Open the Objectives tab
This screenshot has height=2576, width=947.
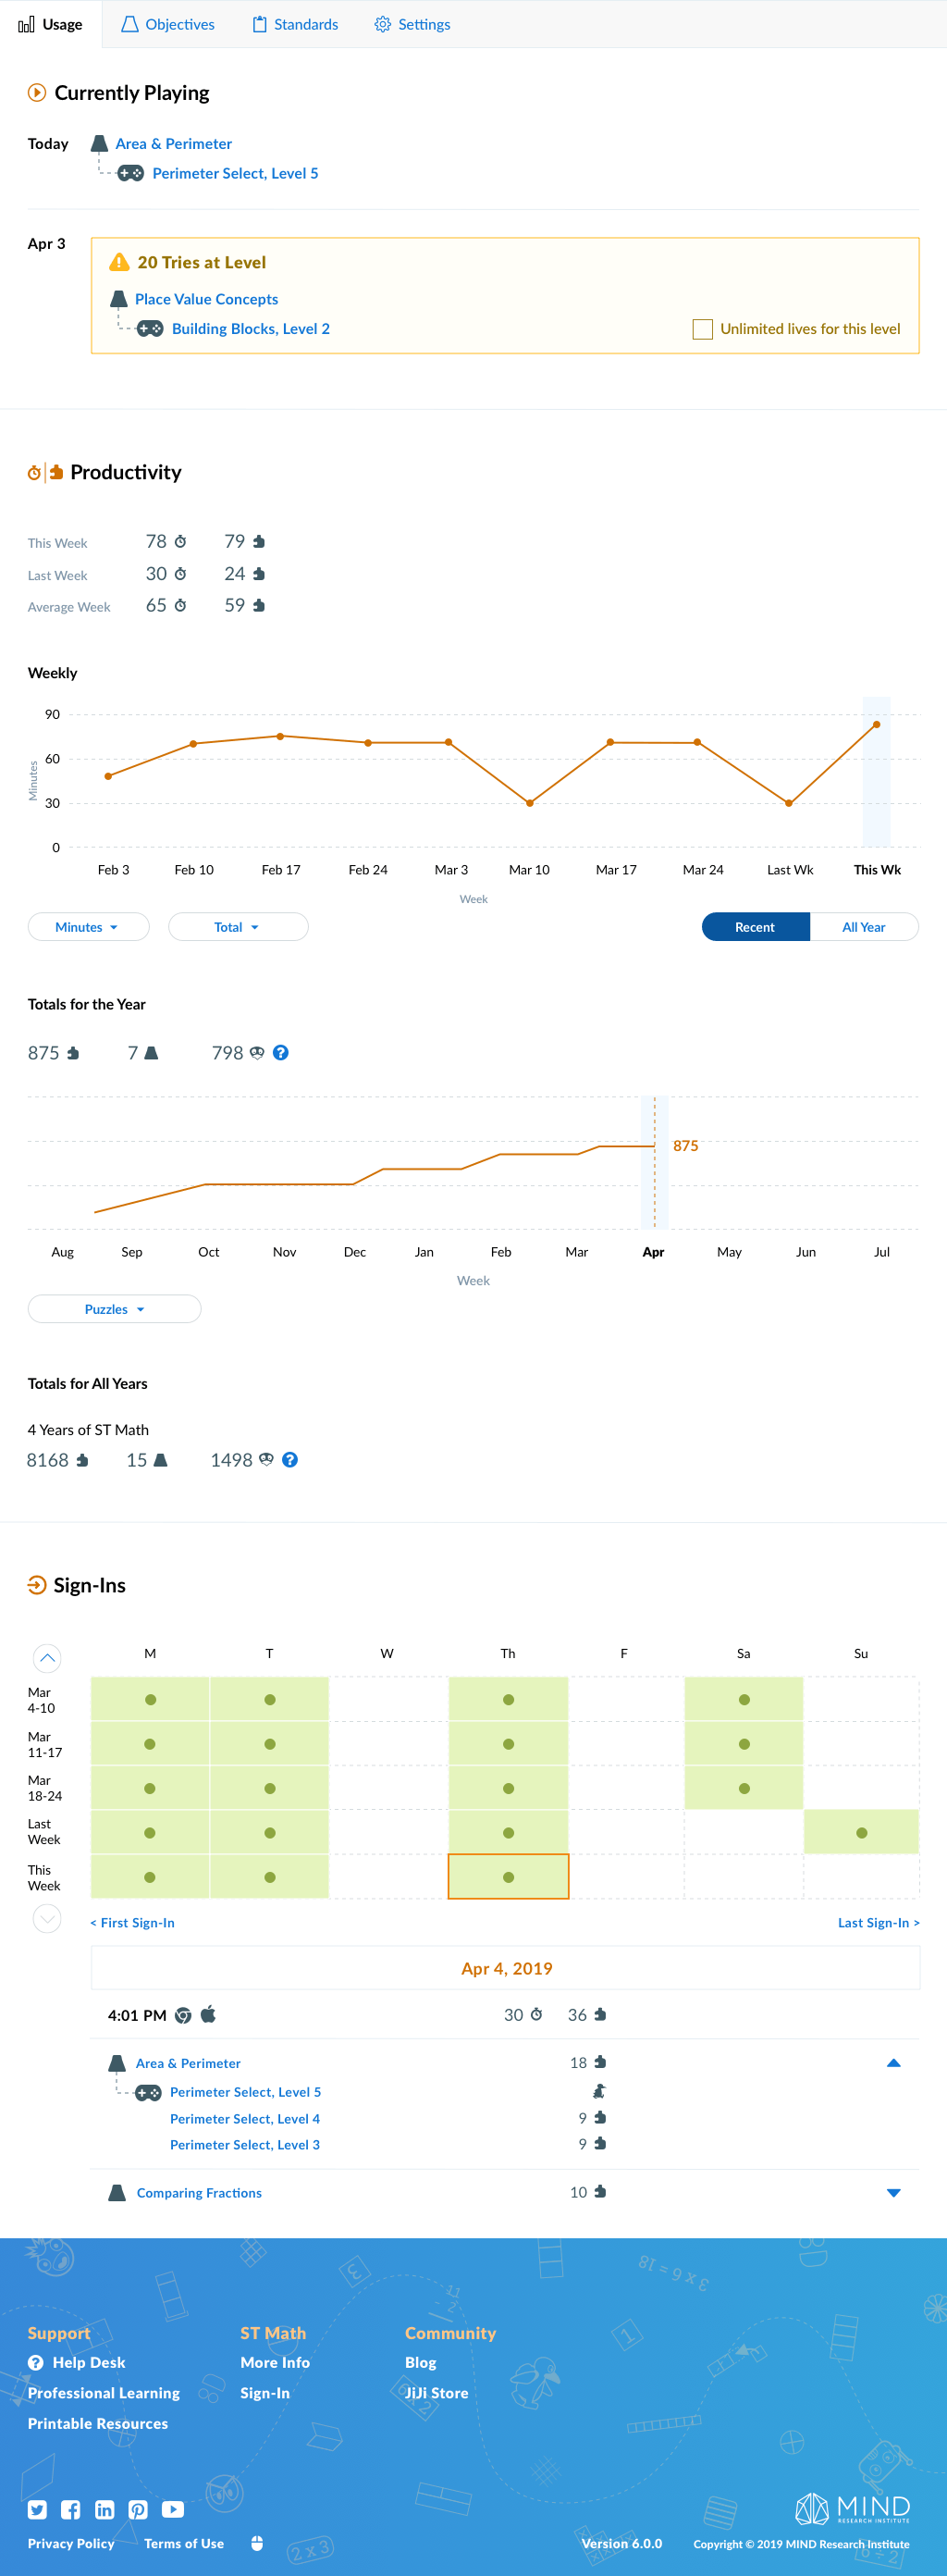(168, 24)
